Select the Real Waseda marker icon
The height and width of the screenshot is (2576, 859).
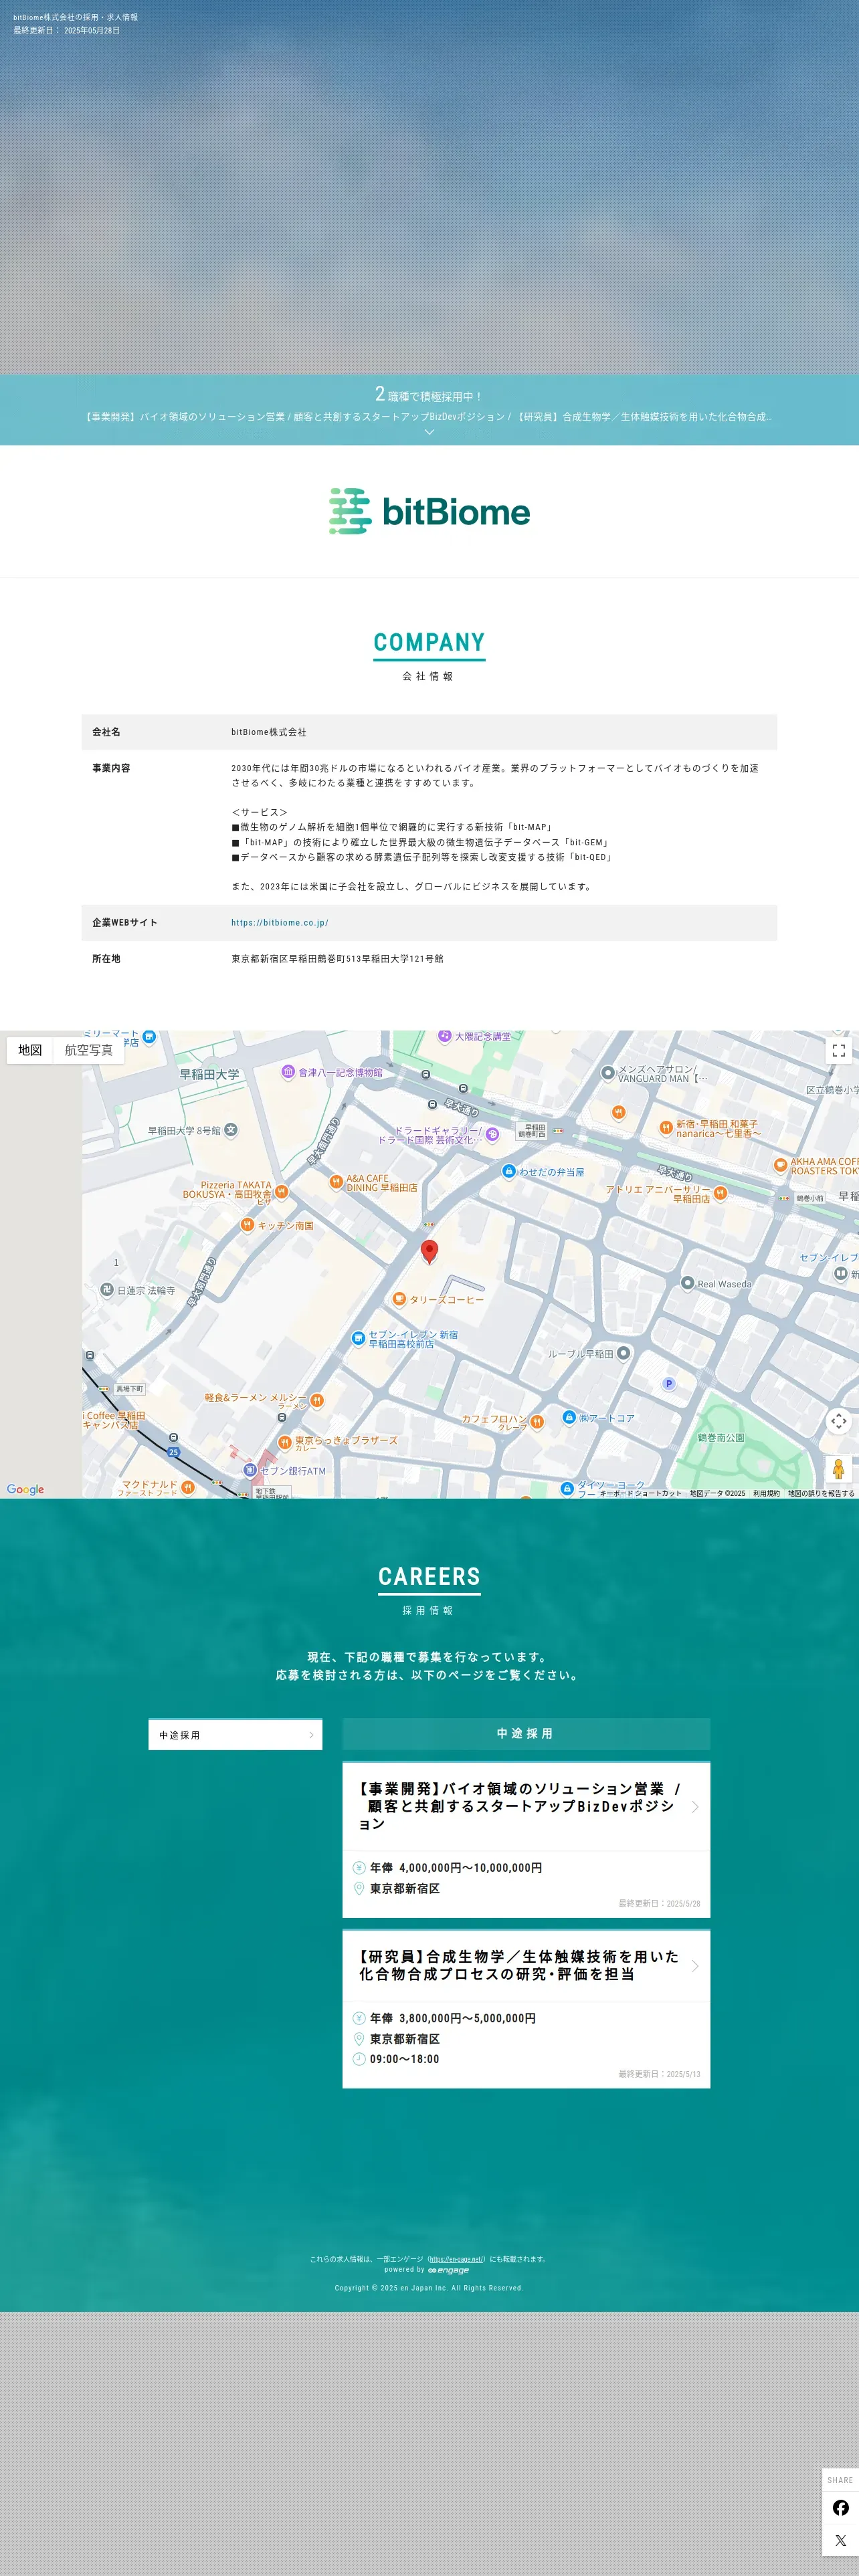[687, 1283]
